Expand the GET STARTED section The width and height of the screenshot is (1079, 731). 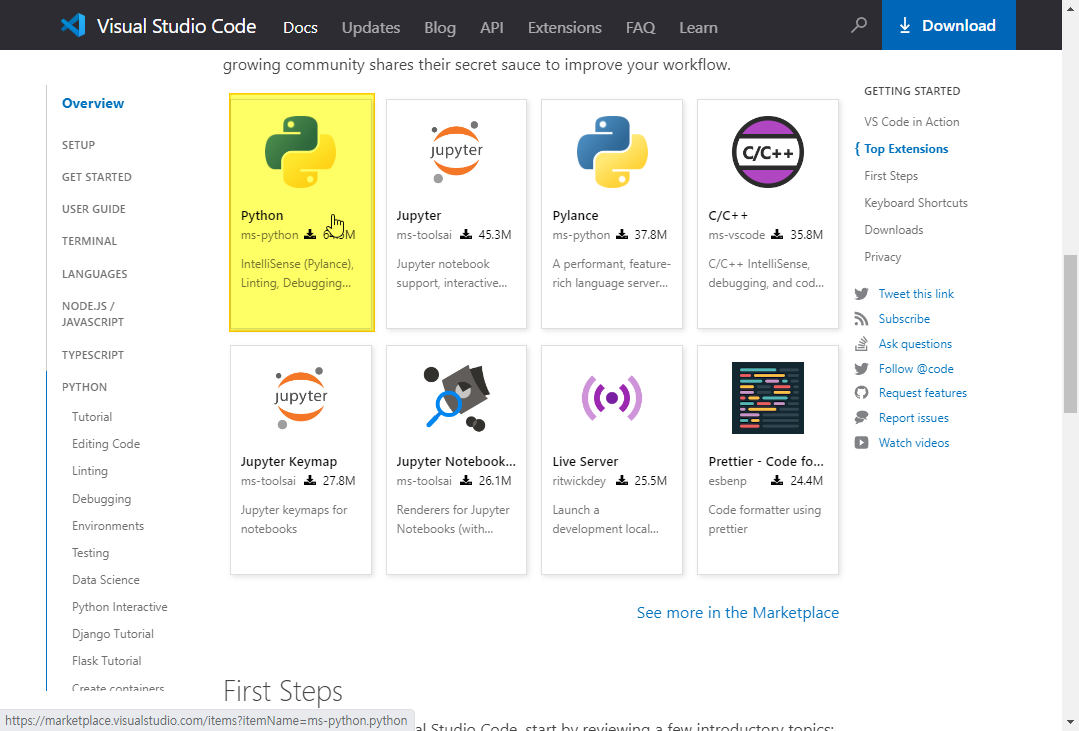click(96, 177)
